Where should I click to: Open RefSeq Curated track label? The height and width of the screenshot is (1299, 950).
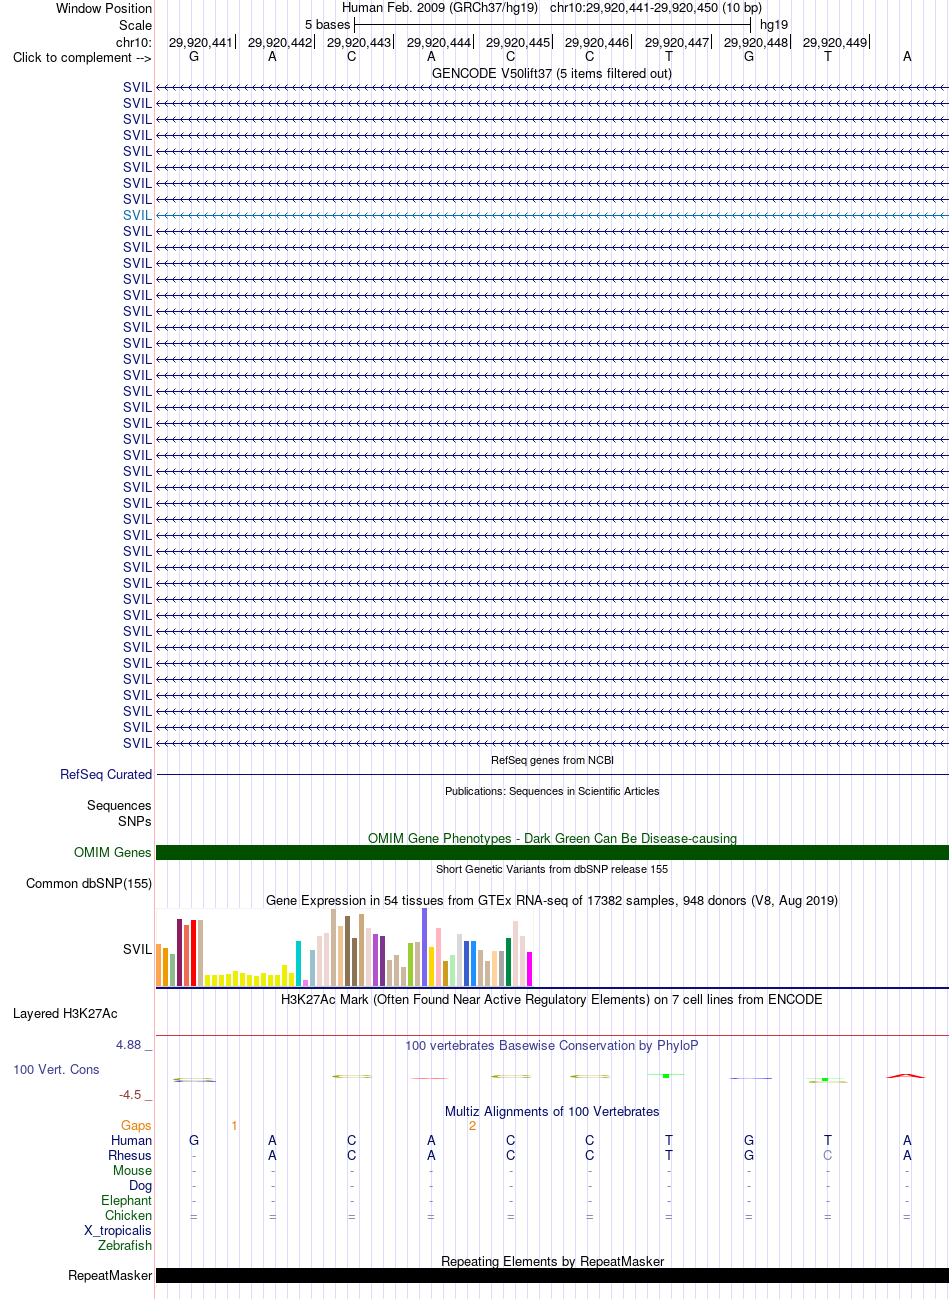point(106,774)
